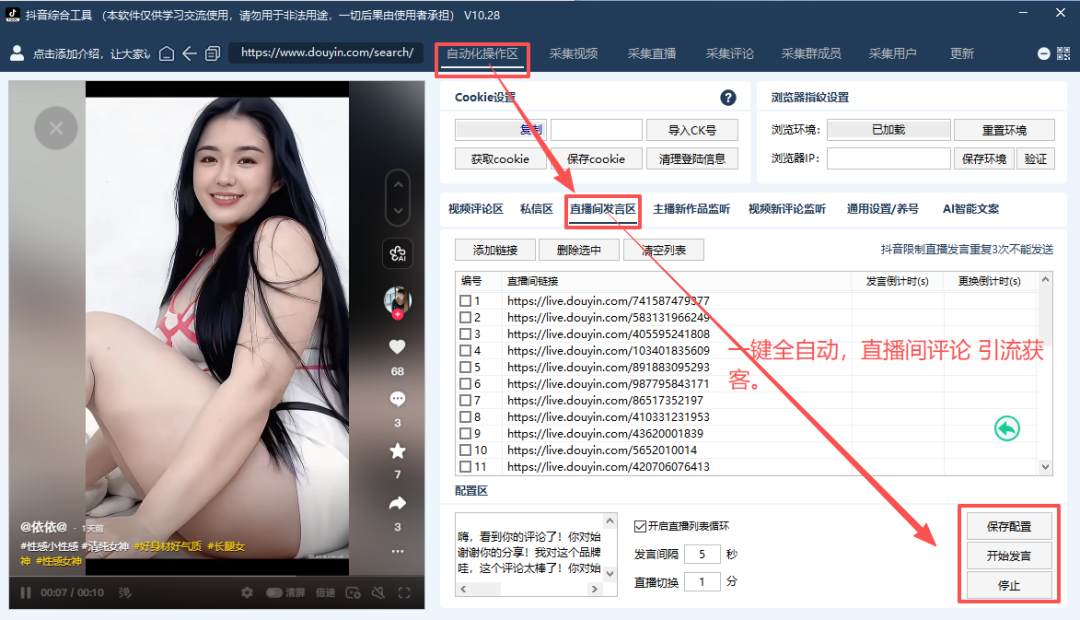The height and width of the screenshot is (620, 1080).
Task: Open the QR code icon in header
Action: pyautogui.click(x=1063, y=53)
